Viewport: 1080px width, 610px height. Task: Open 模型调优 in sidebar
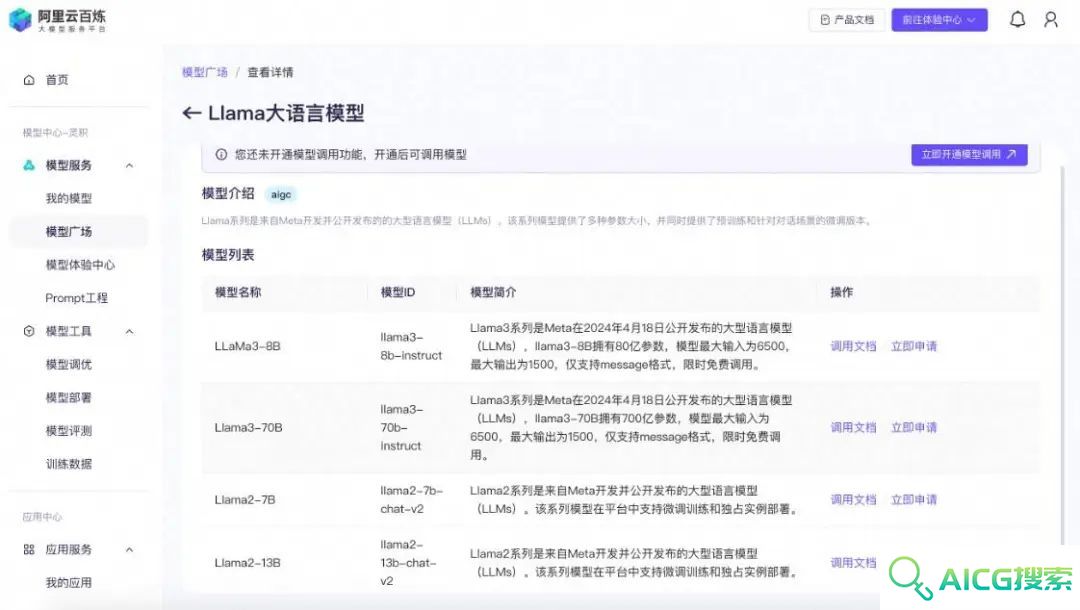tap(69, 364)
